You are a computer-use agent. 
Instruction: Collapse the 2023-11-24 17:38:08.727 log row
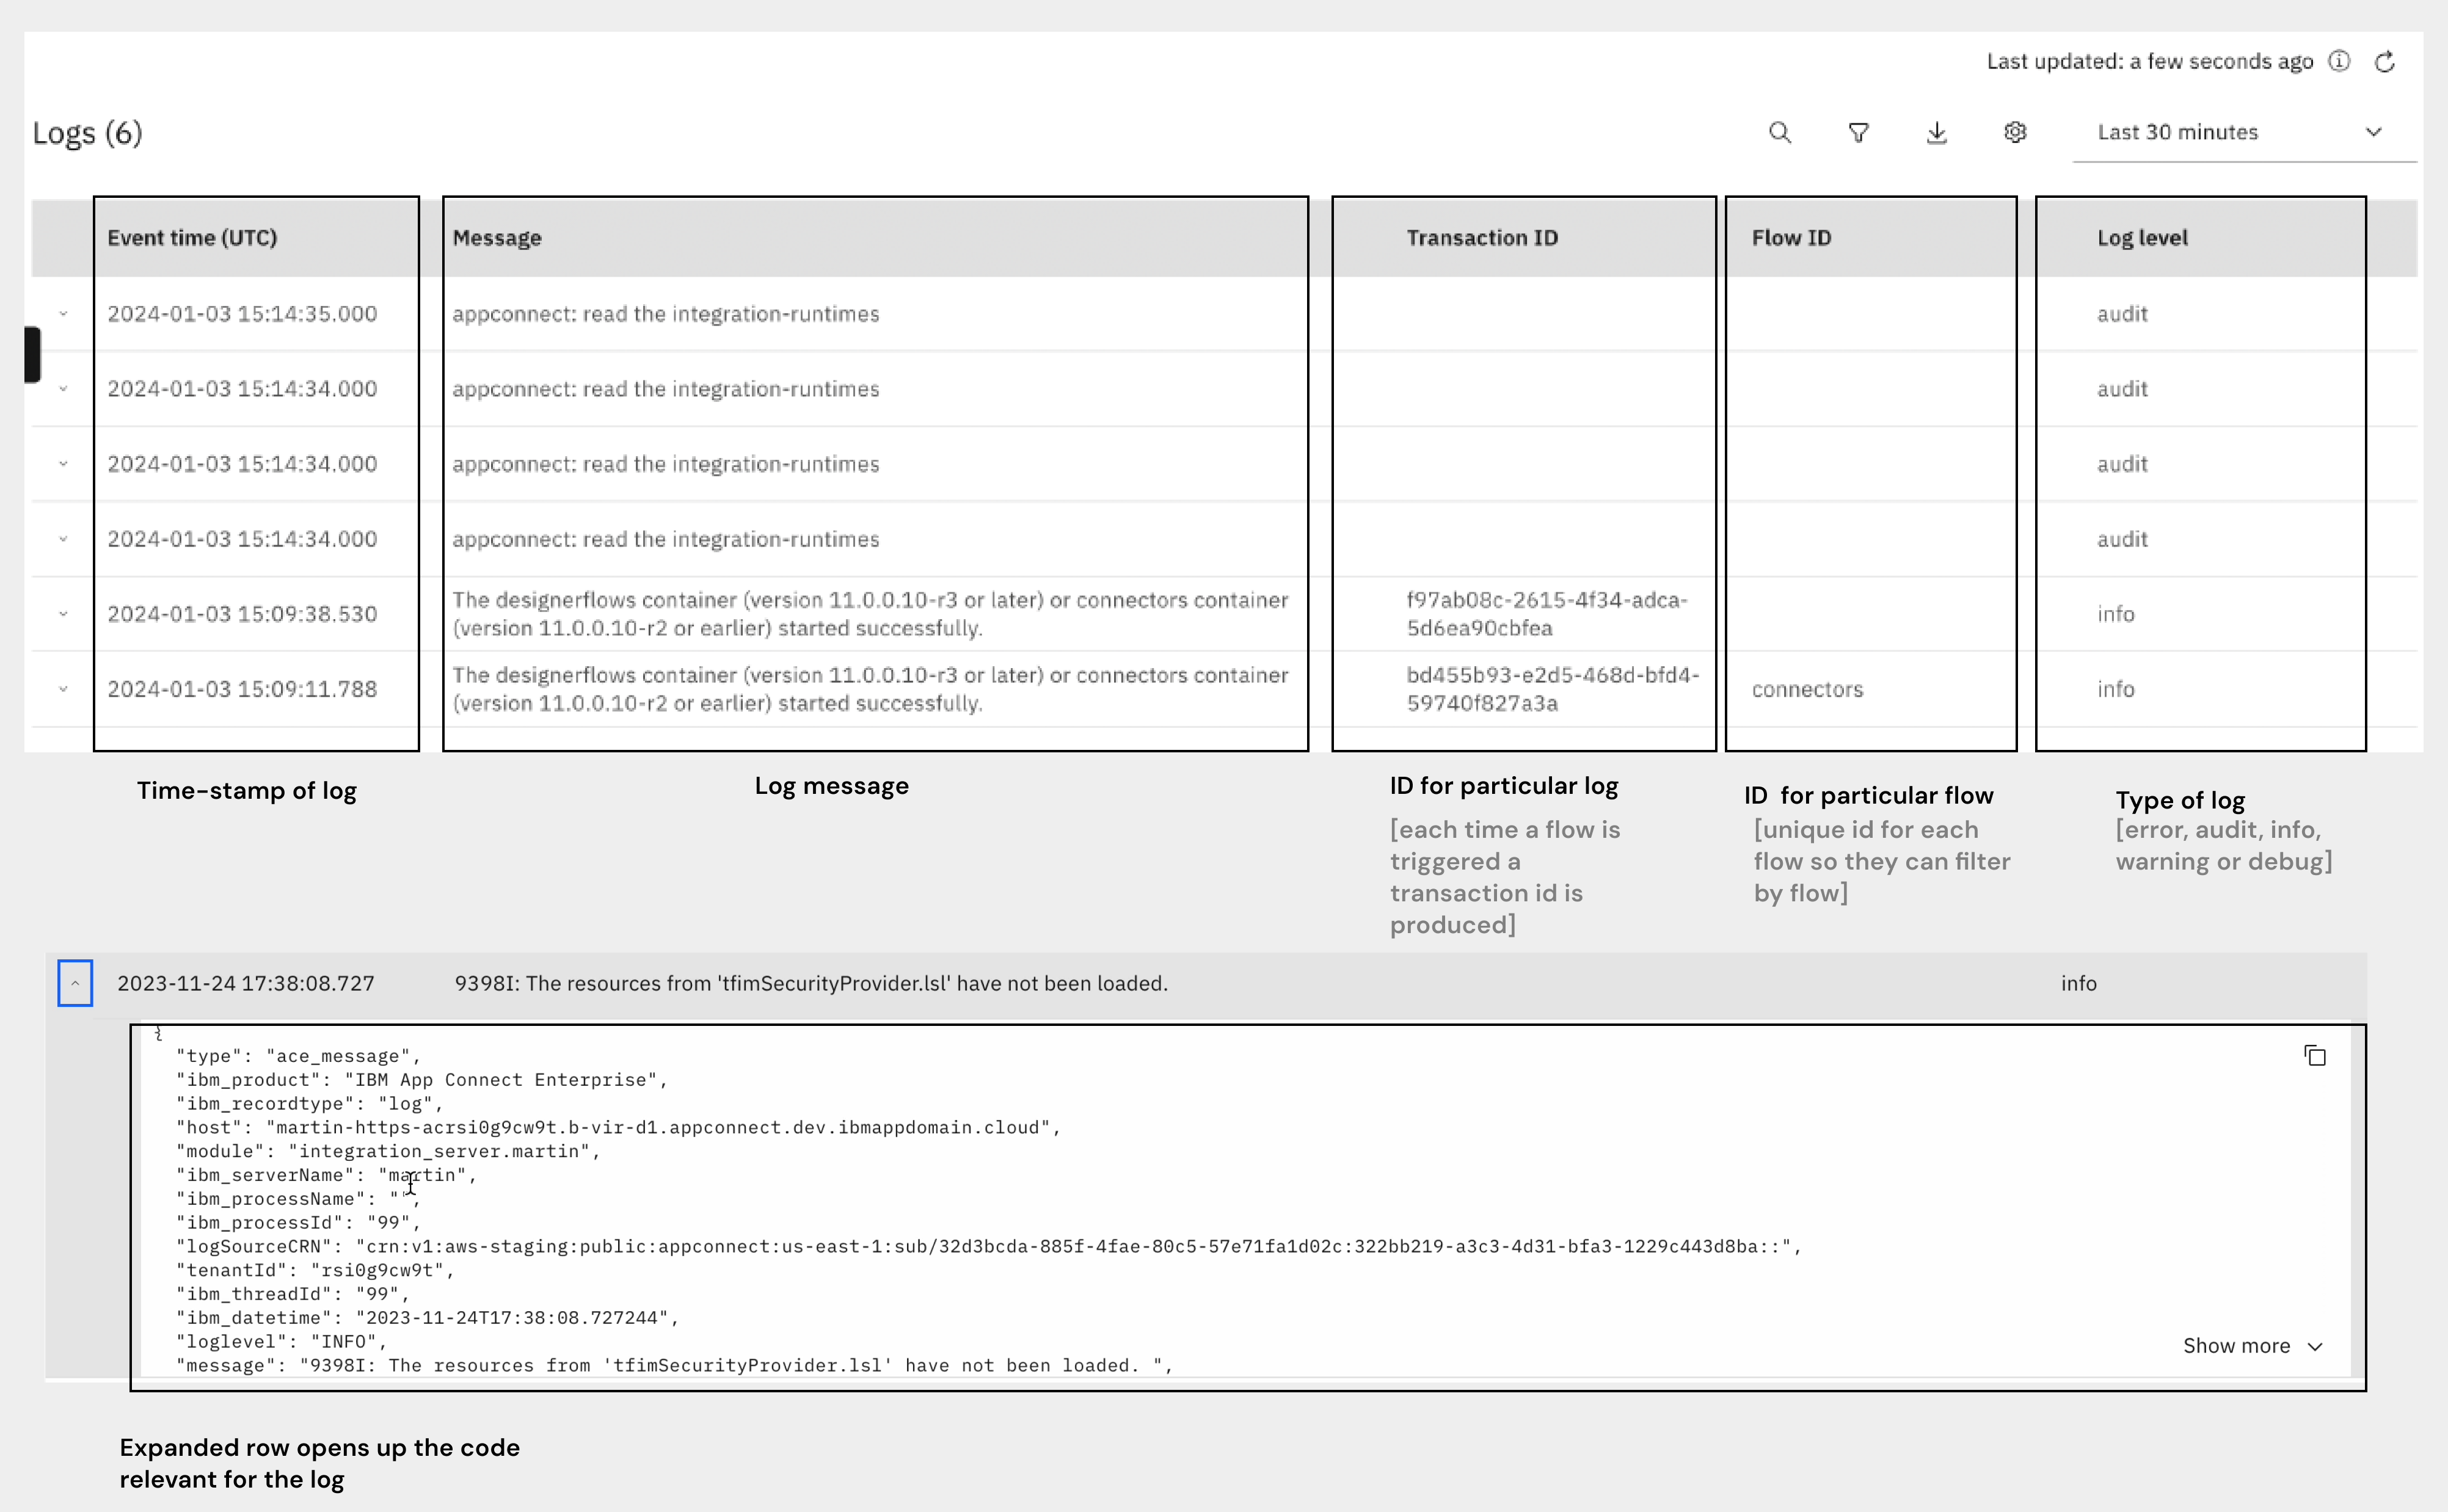point(75,983)
